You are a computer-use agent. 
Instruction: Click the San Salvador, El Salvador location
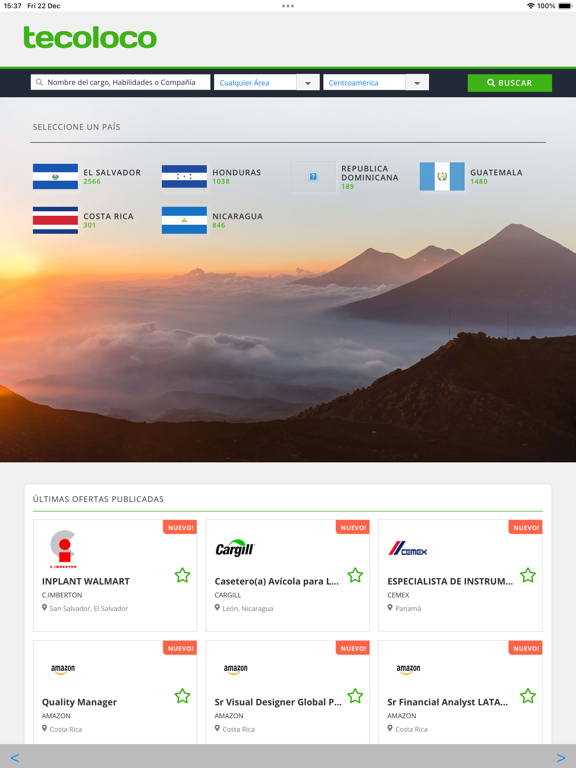coord(89,608)
